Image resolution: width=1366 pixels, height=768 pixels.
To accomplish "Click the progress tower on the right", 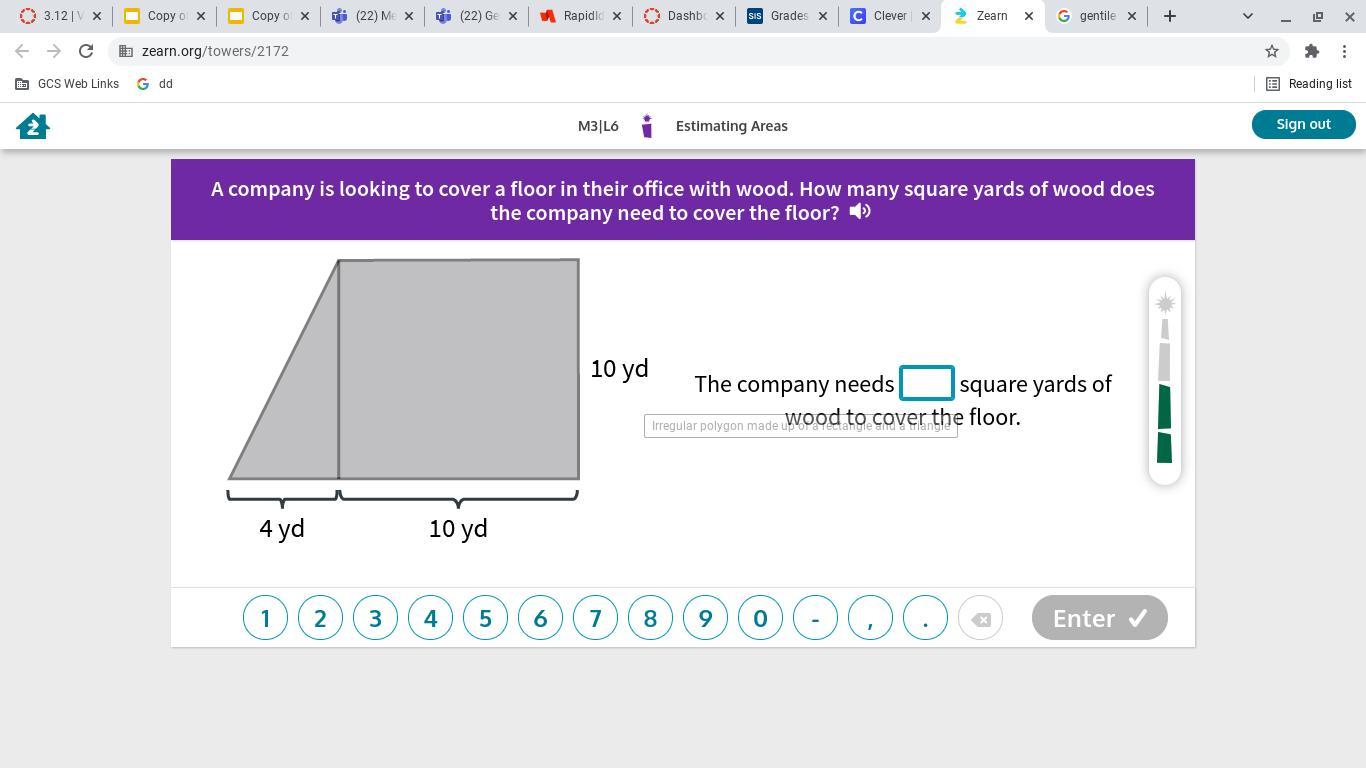I will (x=1165, y=381).
